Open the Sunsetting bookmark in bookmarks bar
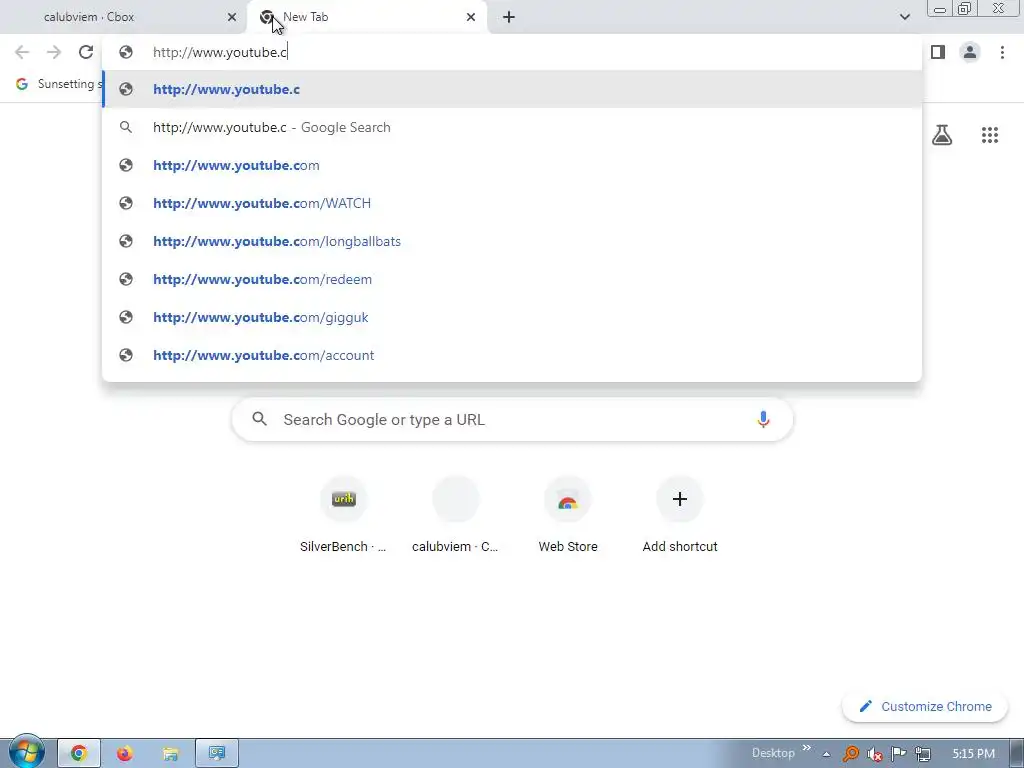The image size is (1024, 768). (59, 84)
